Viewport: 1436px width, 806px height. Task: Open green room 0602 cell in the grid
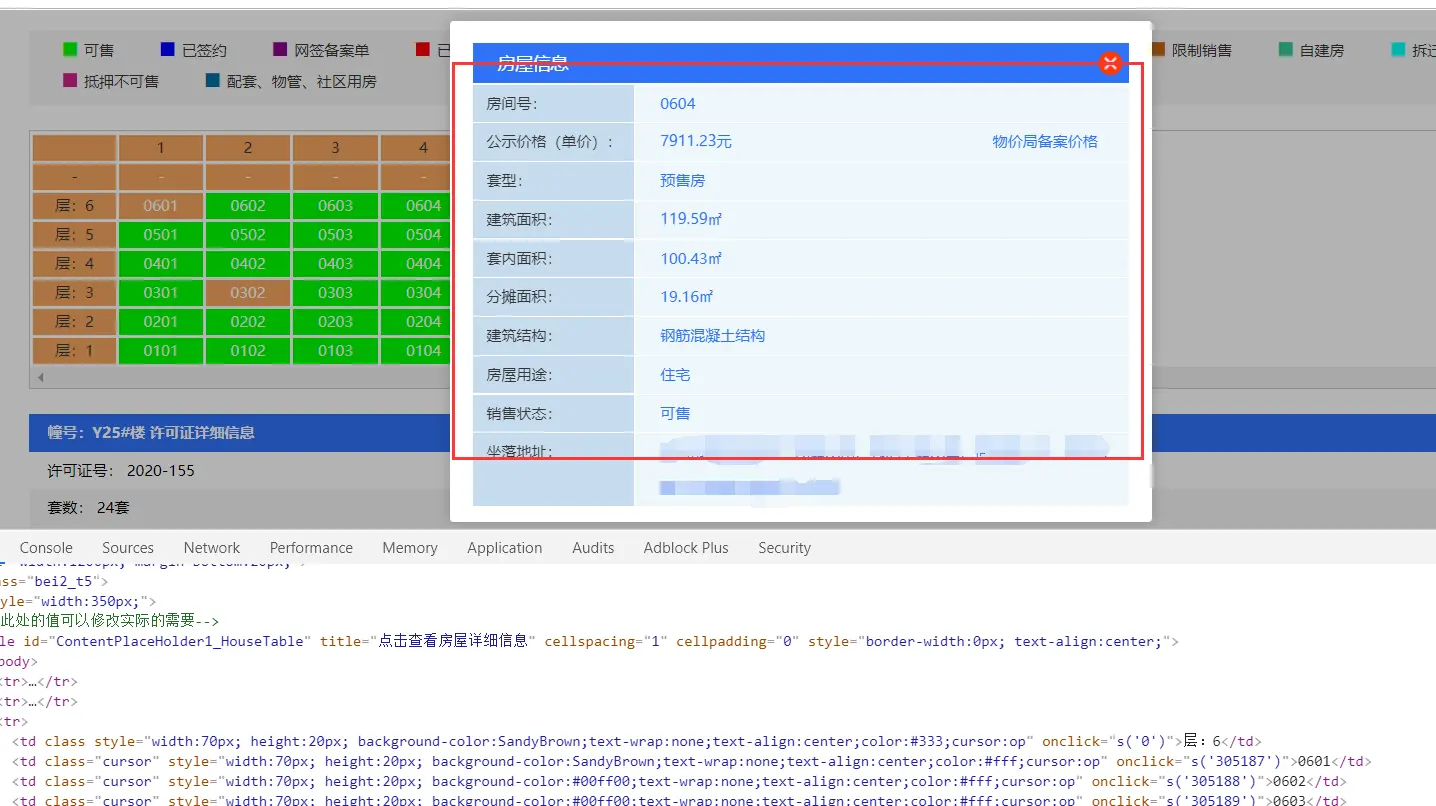[248, 206]
